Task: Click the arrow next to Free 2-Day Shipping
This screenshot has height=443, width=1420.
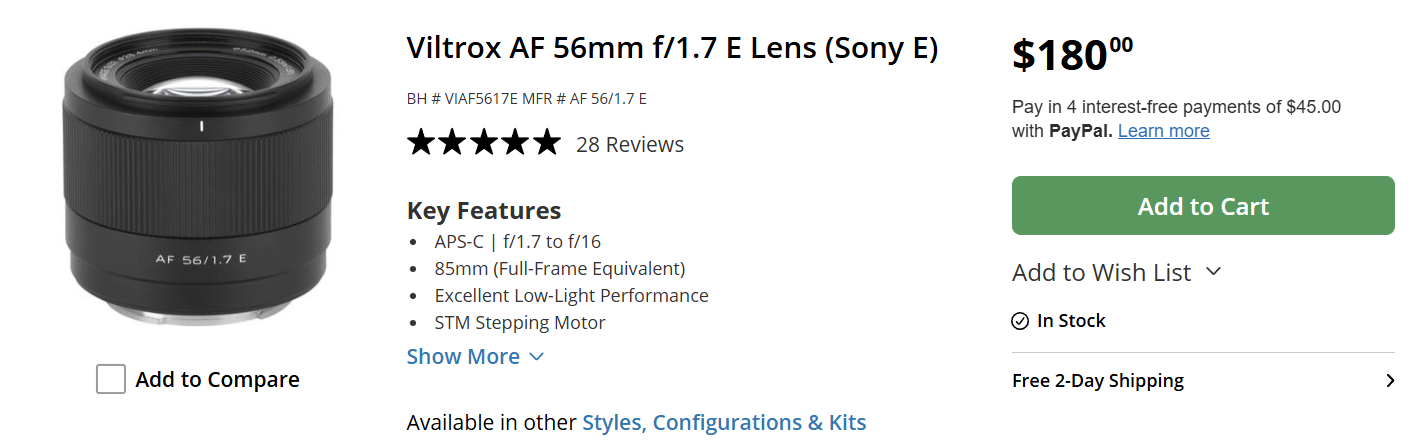Action: (x=1389, y=381)
